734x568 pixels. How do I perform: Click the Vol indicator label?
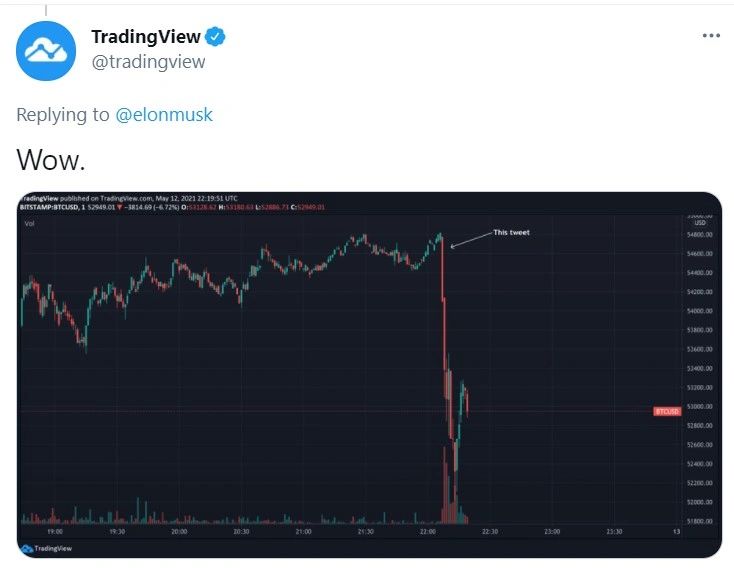pyautogui.click(x=29, y=223)
